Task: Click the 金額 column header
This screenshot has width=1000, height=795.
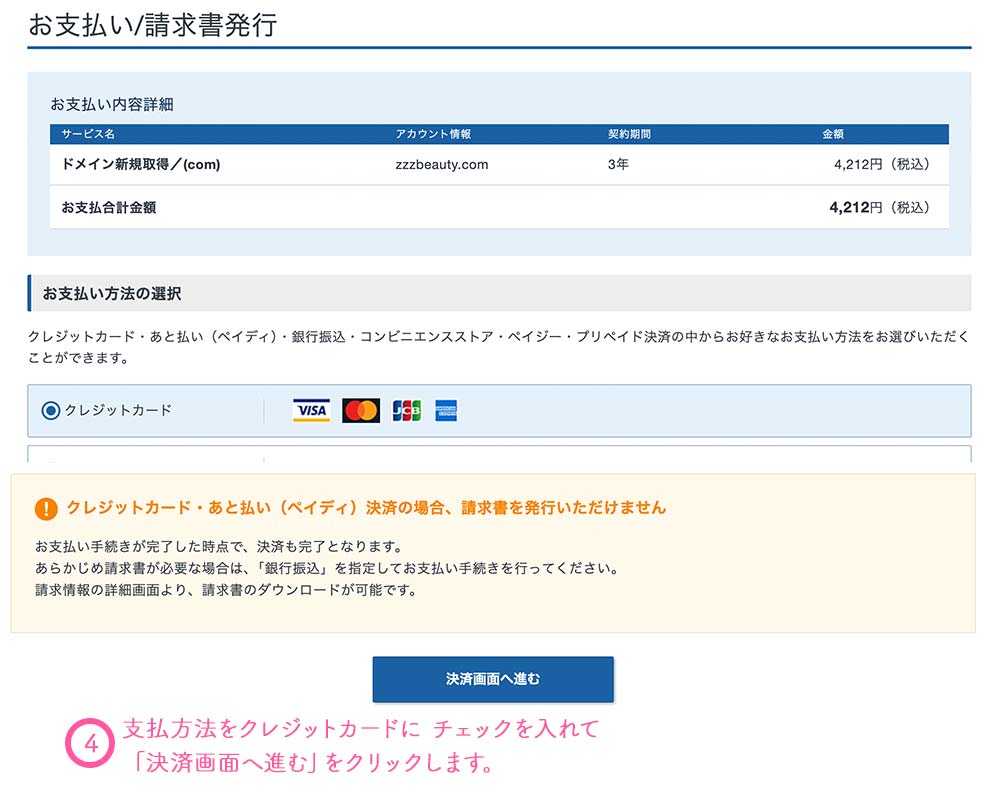Action: (x=833, y=134)
